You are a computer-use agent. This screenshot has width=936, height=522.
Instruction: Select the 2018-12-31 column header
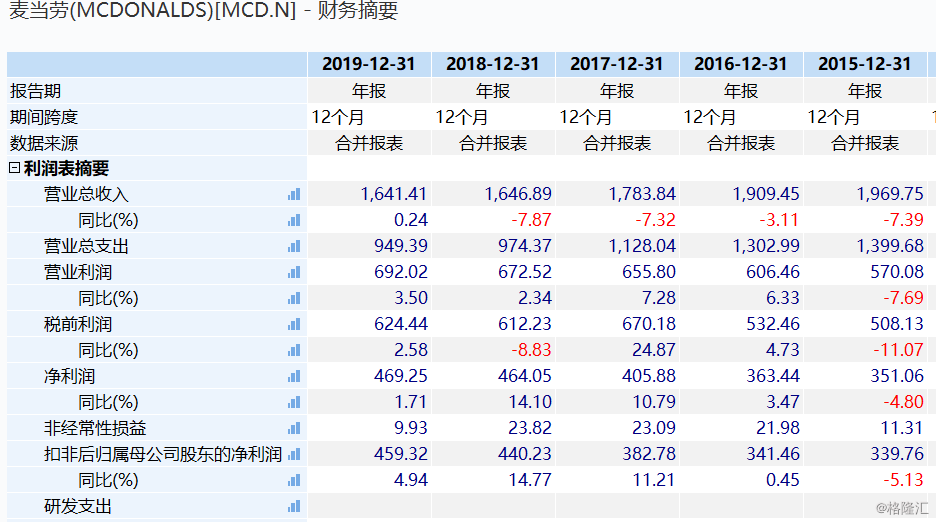coord(492,64)
